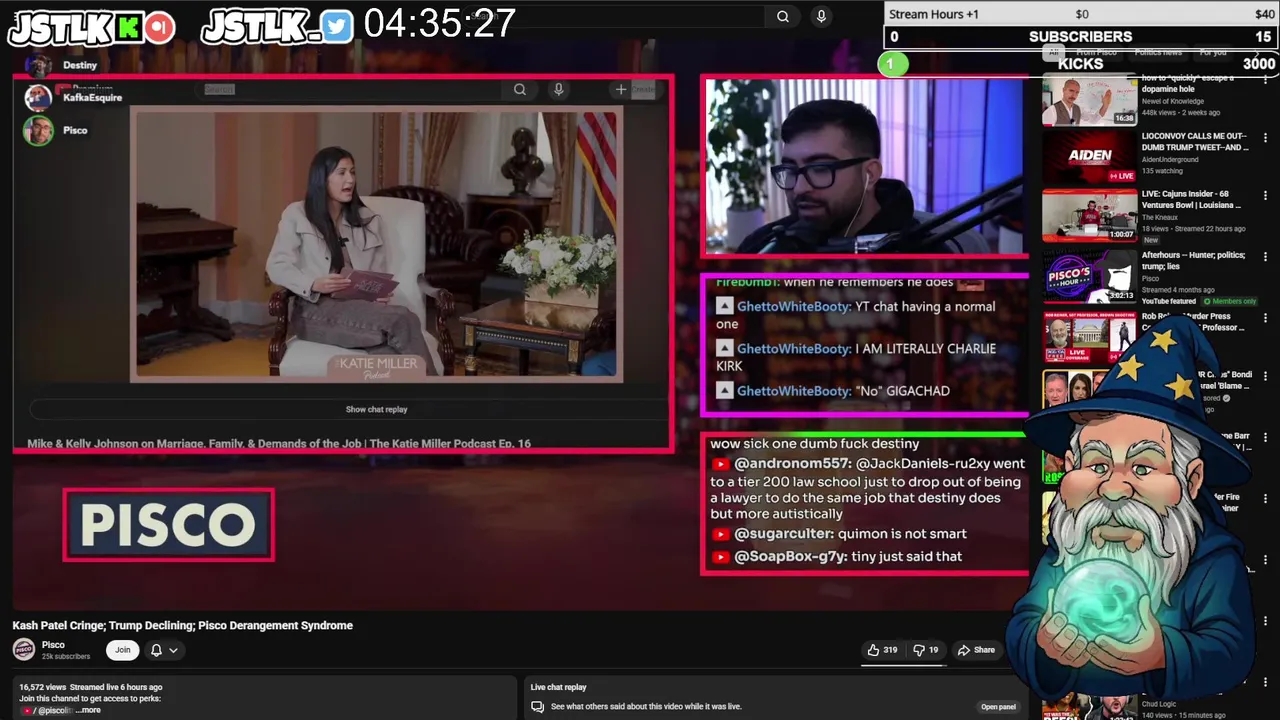Open options menu for Rob Reiner video
The height and width of the screenshot is (720, 1280).
point(1265,319)
